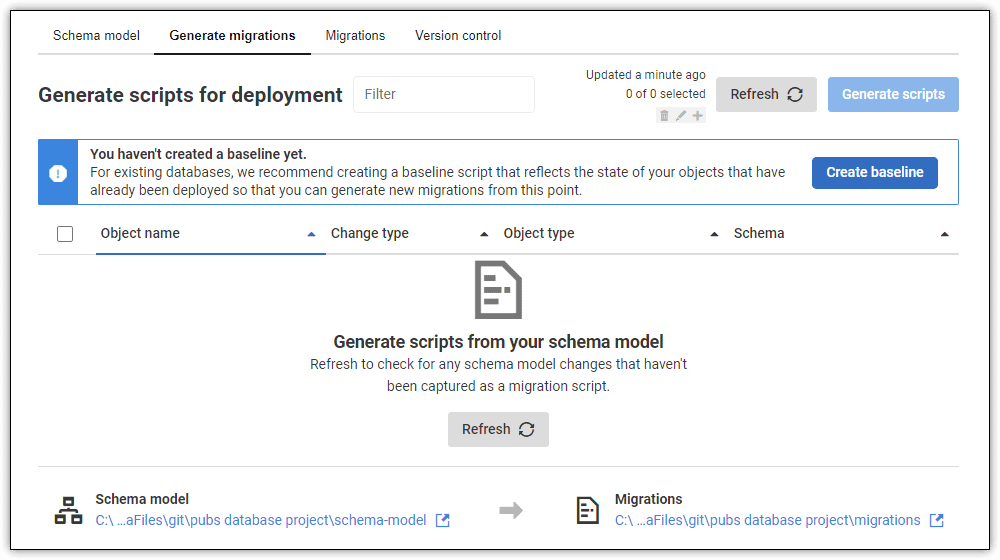Sort by Schema column arrow
Image resolution: width=1000 pixels, height=560 pixels.
[x=945, y=234]
